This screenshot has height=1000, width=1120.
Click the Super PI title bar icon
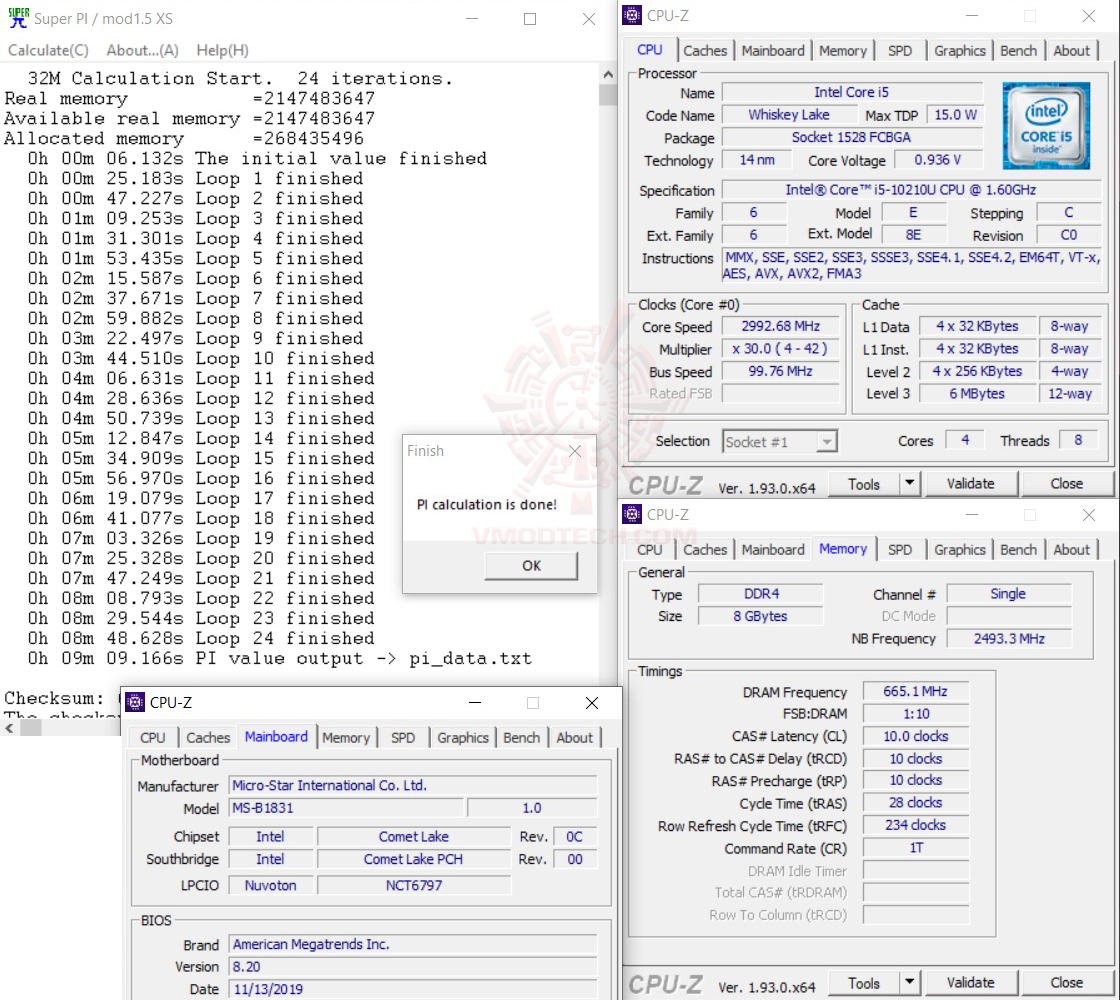point(17,18)
